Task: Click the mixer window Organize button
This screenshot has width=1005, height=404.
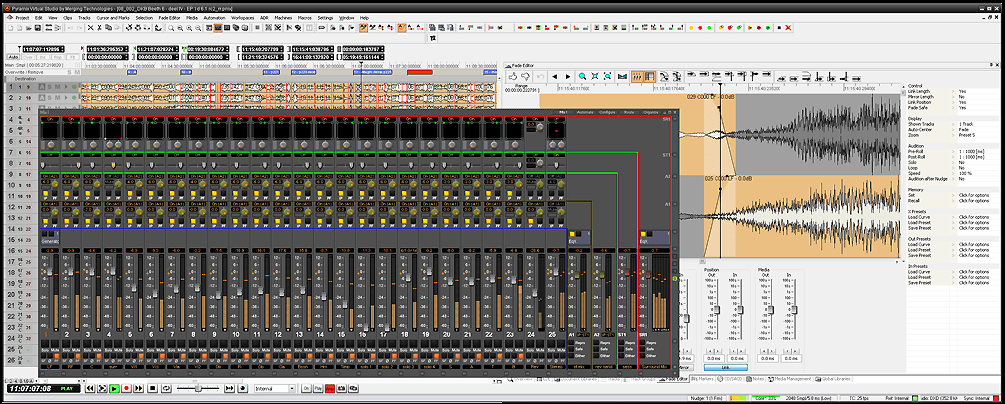Action: [x=651, y=112]
